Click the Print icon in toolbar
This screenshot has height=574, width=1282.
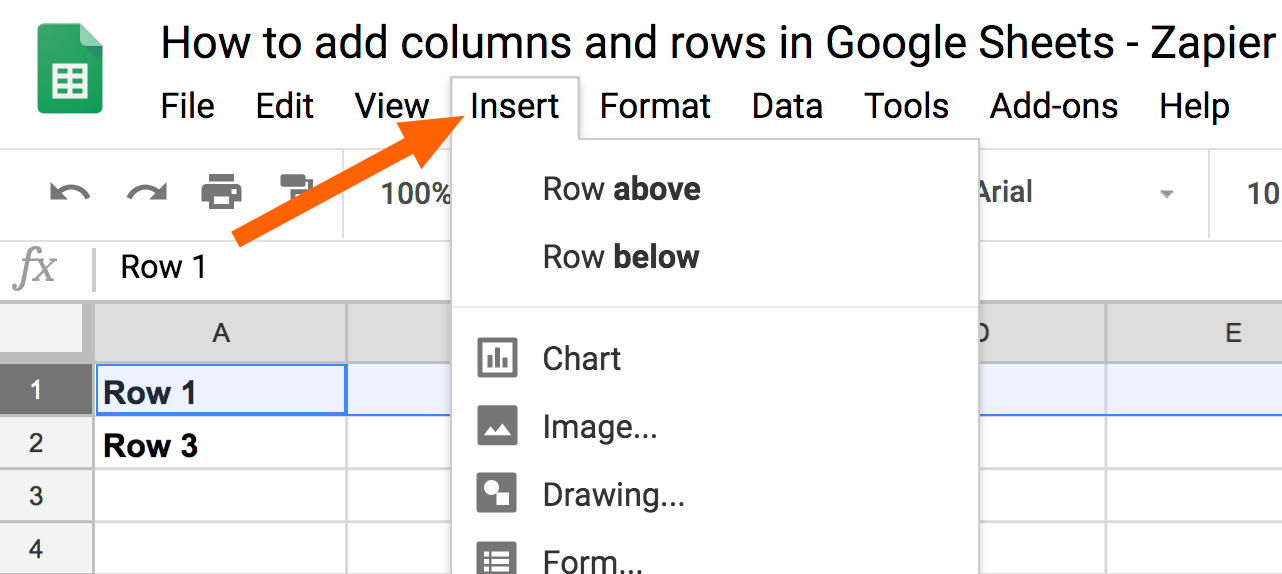[x=221, y=190]
